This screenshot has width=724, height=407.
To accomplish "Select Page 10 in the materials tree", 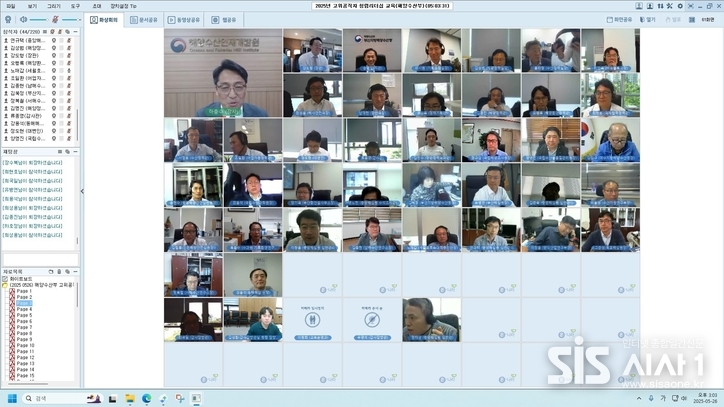I will coord(25,345).
